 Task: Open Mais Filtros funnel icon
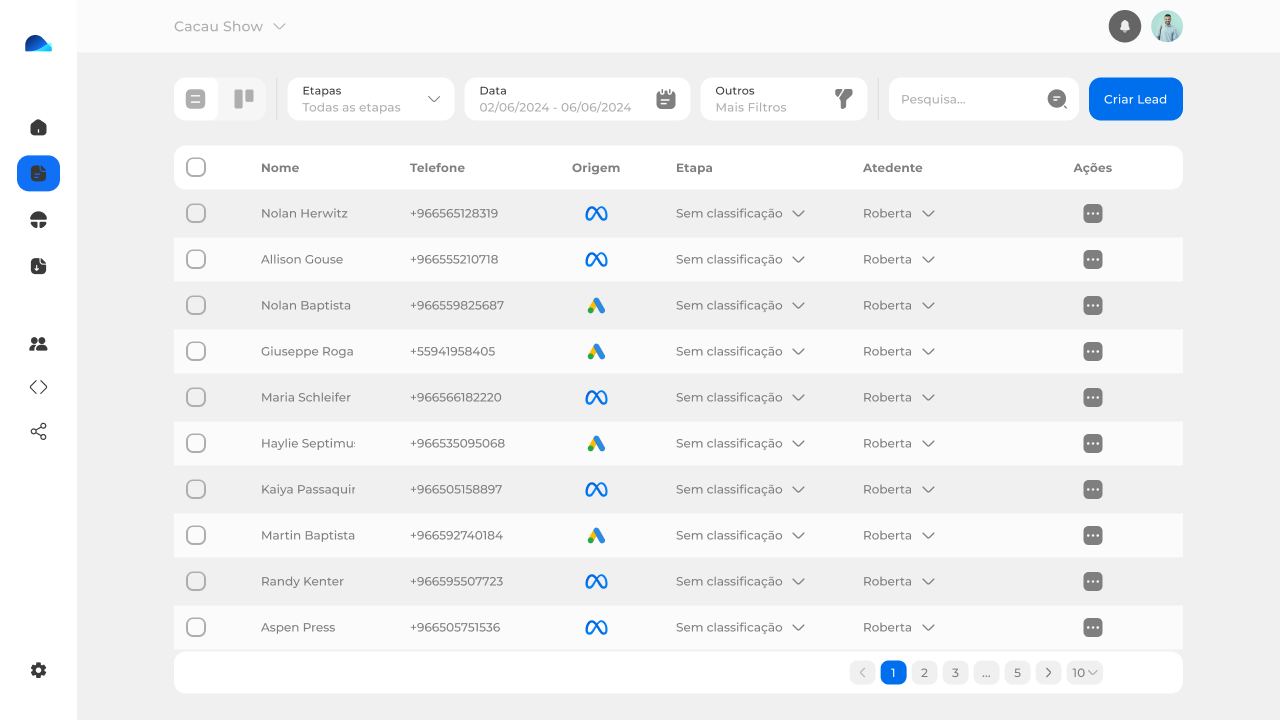click(844, 99)
